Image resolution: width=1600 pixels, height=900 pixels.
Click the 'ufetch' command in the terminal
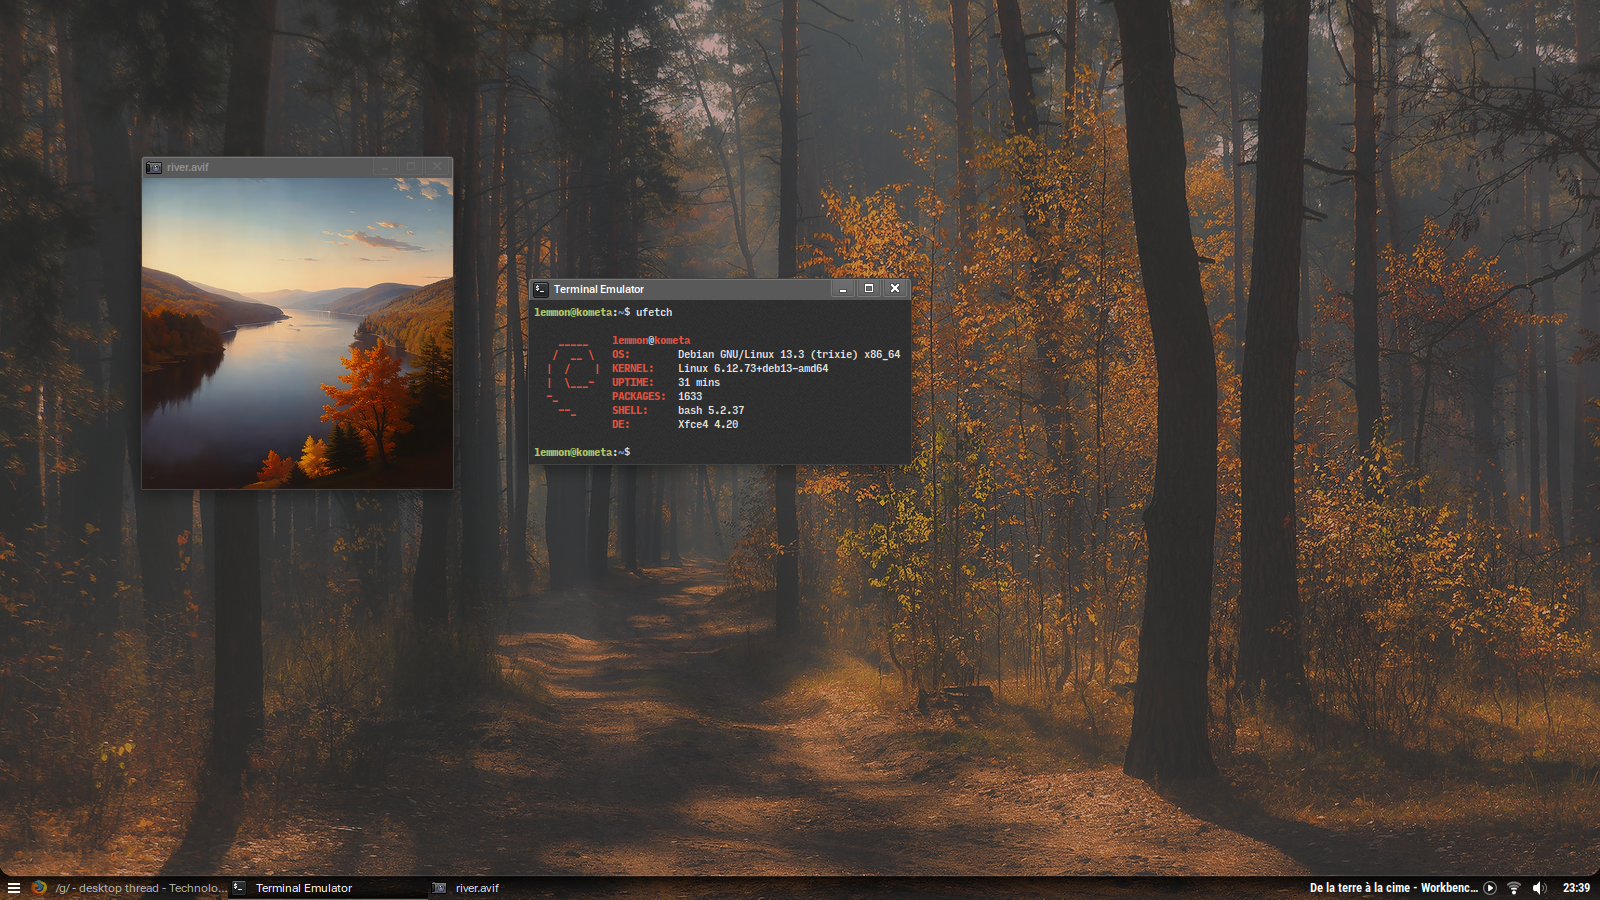[x=654, y=313]
